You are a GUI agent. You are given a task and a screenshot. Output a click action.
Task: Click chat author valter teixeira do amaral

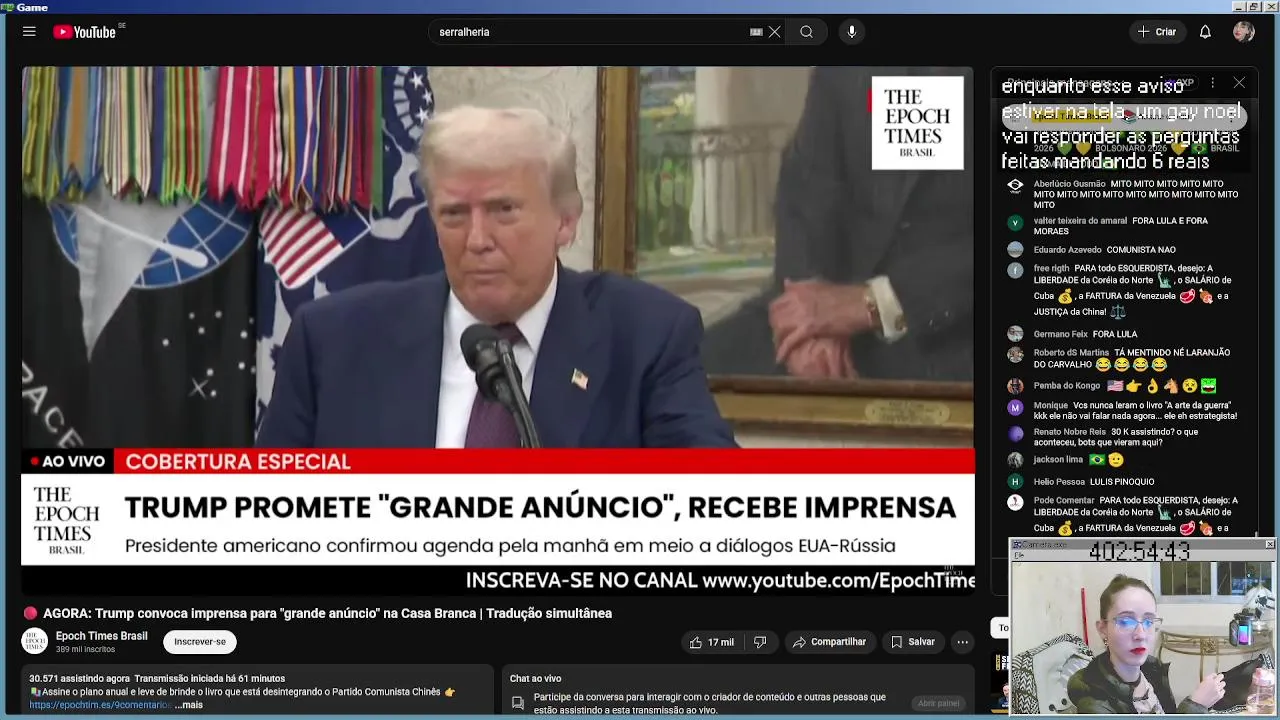click(1080, 221)
